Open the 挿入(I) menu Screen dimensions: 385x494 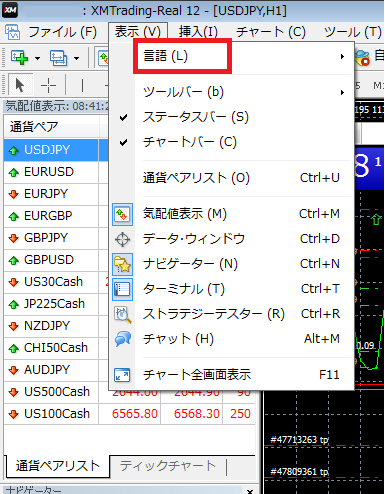point(198,32)
